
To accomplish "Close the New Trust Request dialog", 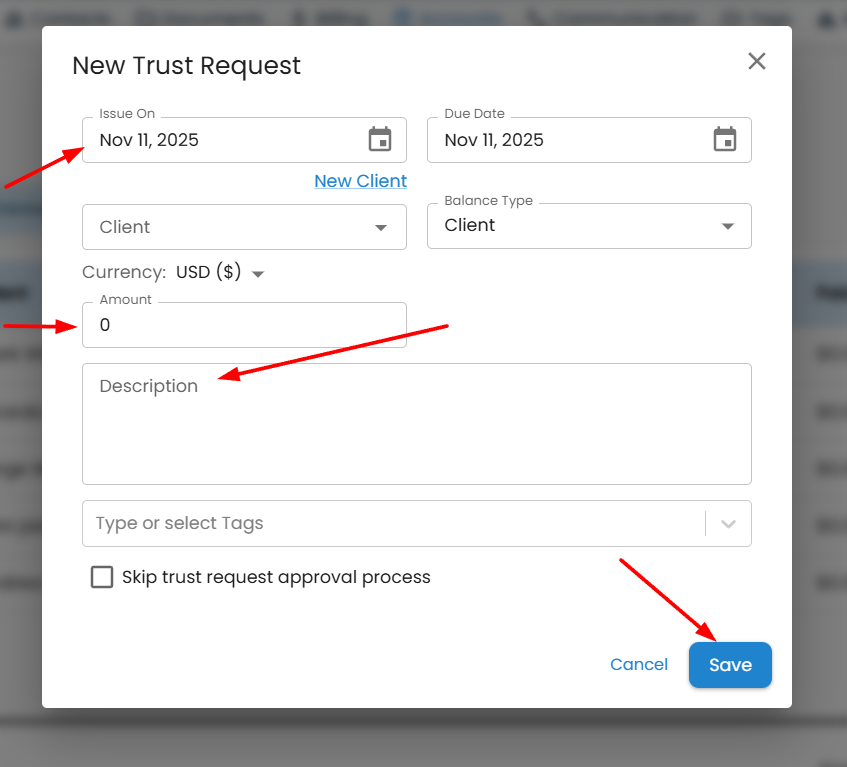I will (x=757, y=62).
